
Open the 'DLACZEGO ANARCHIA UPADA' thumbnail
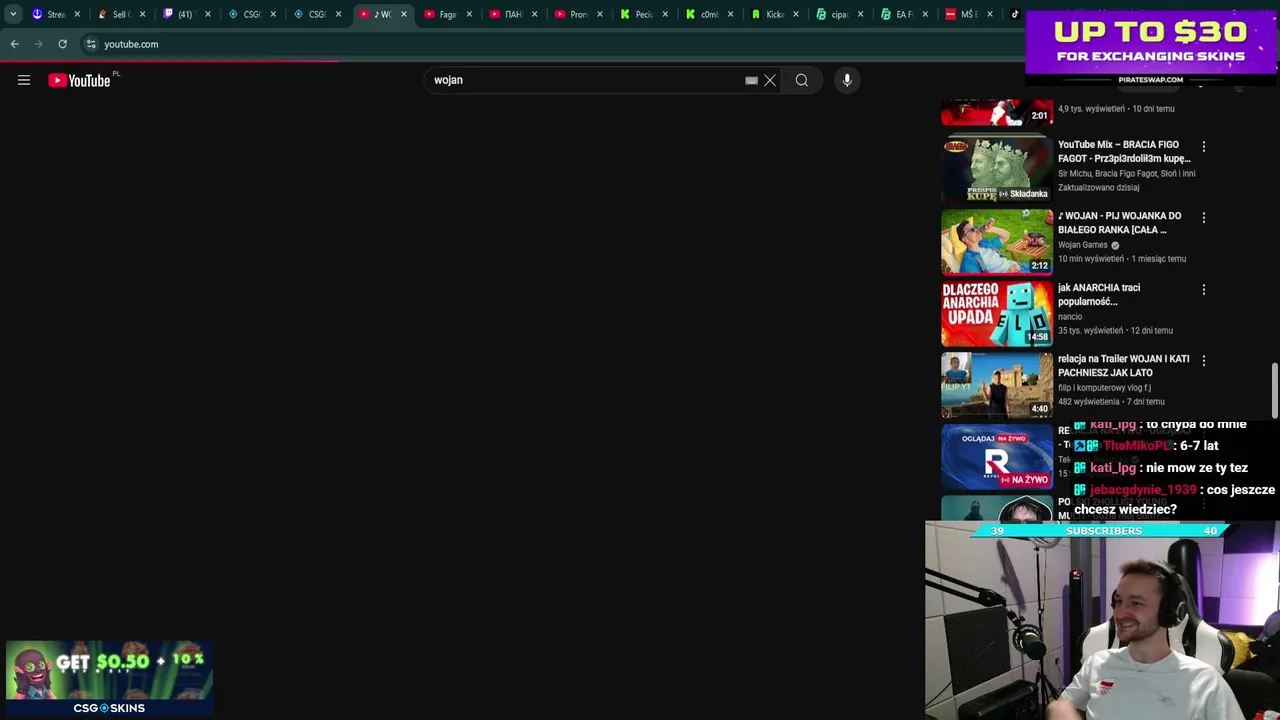pyautogui.click(x=997, y=313)
